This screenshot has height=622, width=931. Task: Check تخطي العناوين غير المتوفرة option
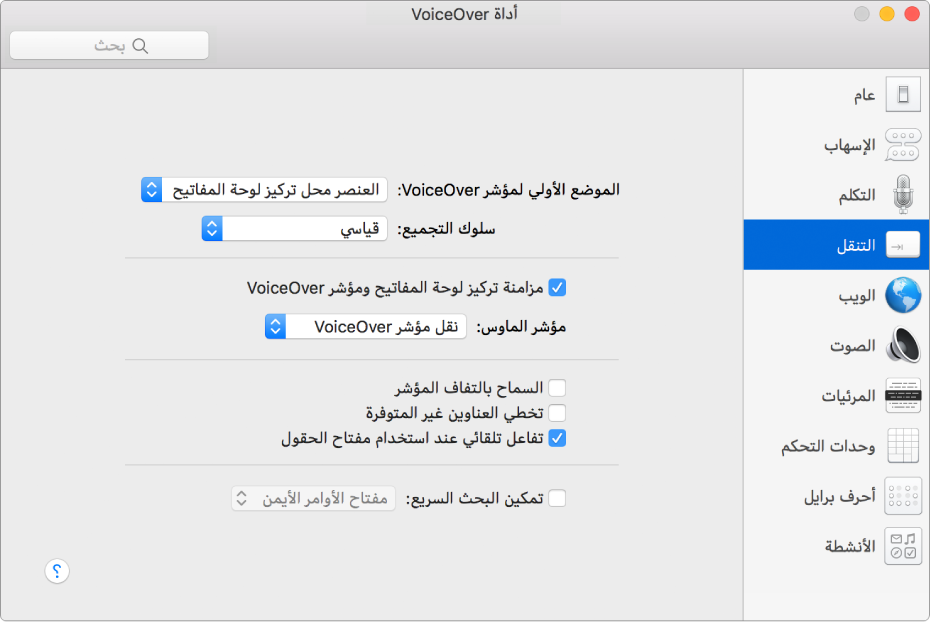pyautogui.click(x=557, y=412)
